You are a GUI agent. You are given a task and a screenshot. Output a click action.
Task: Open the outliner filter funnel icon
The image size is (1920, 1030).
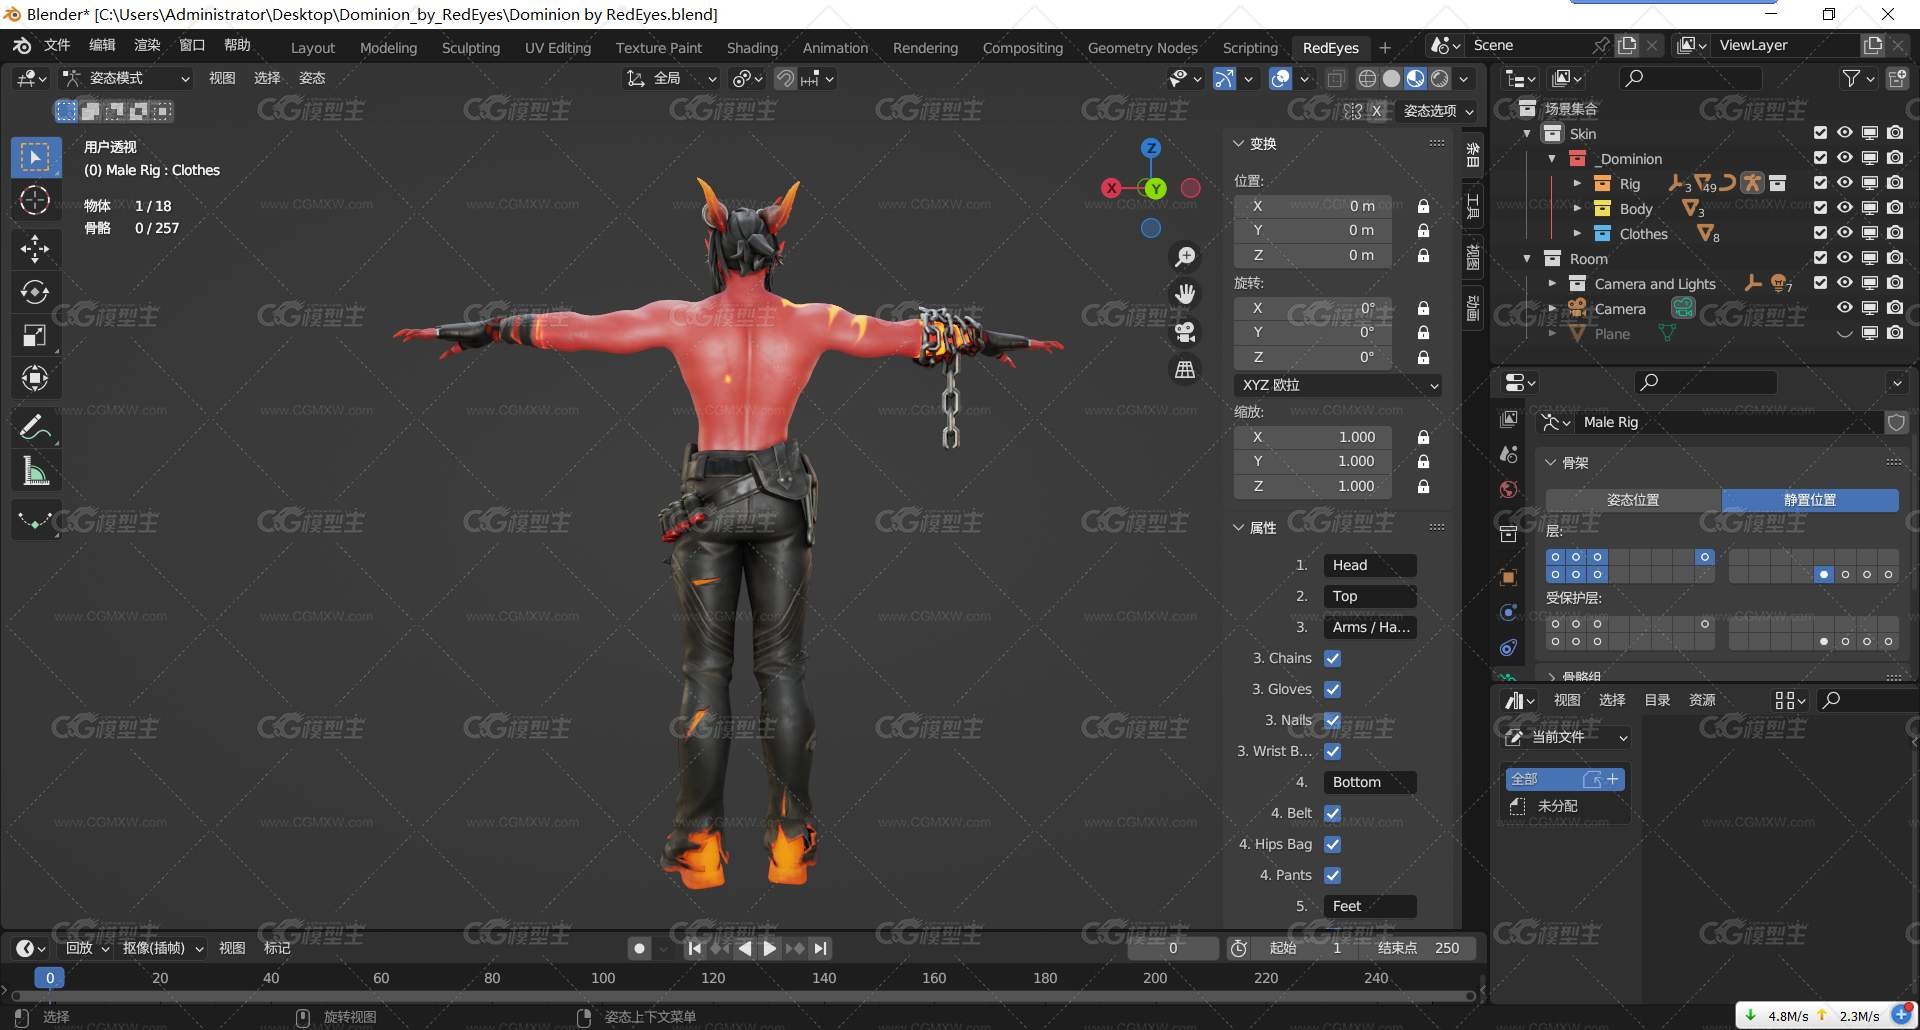point(1851,78)
